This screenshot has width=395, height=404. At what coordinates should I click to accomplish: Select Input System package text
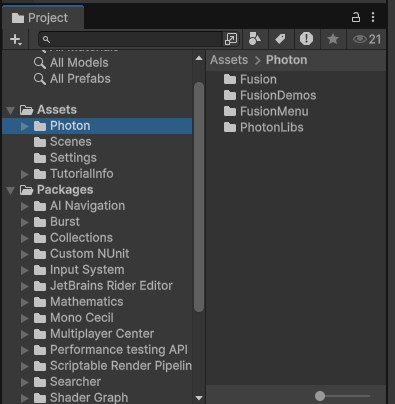[87, 270]
